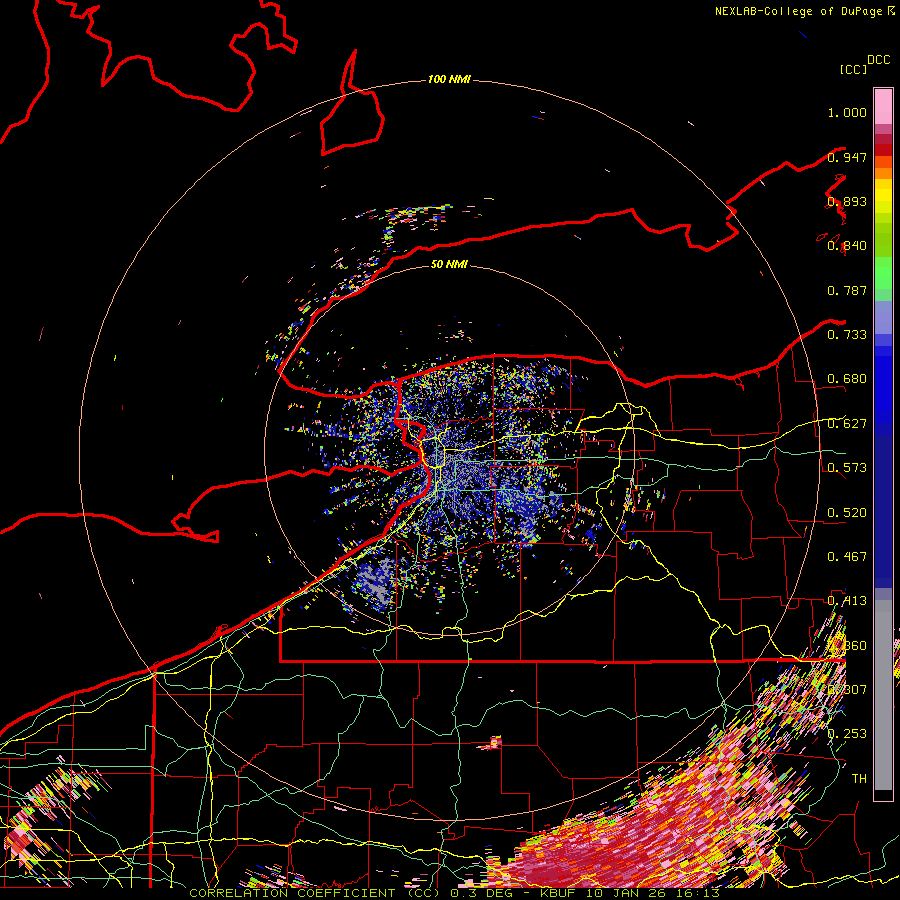Click the 1.000 legend value

(847, 112)
